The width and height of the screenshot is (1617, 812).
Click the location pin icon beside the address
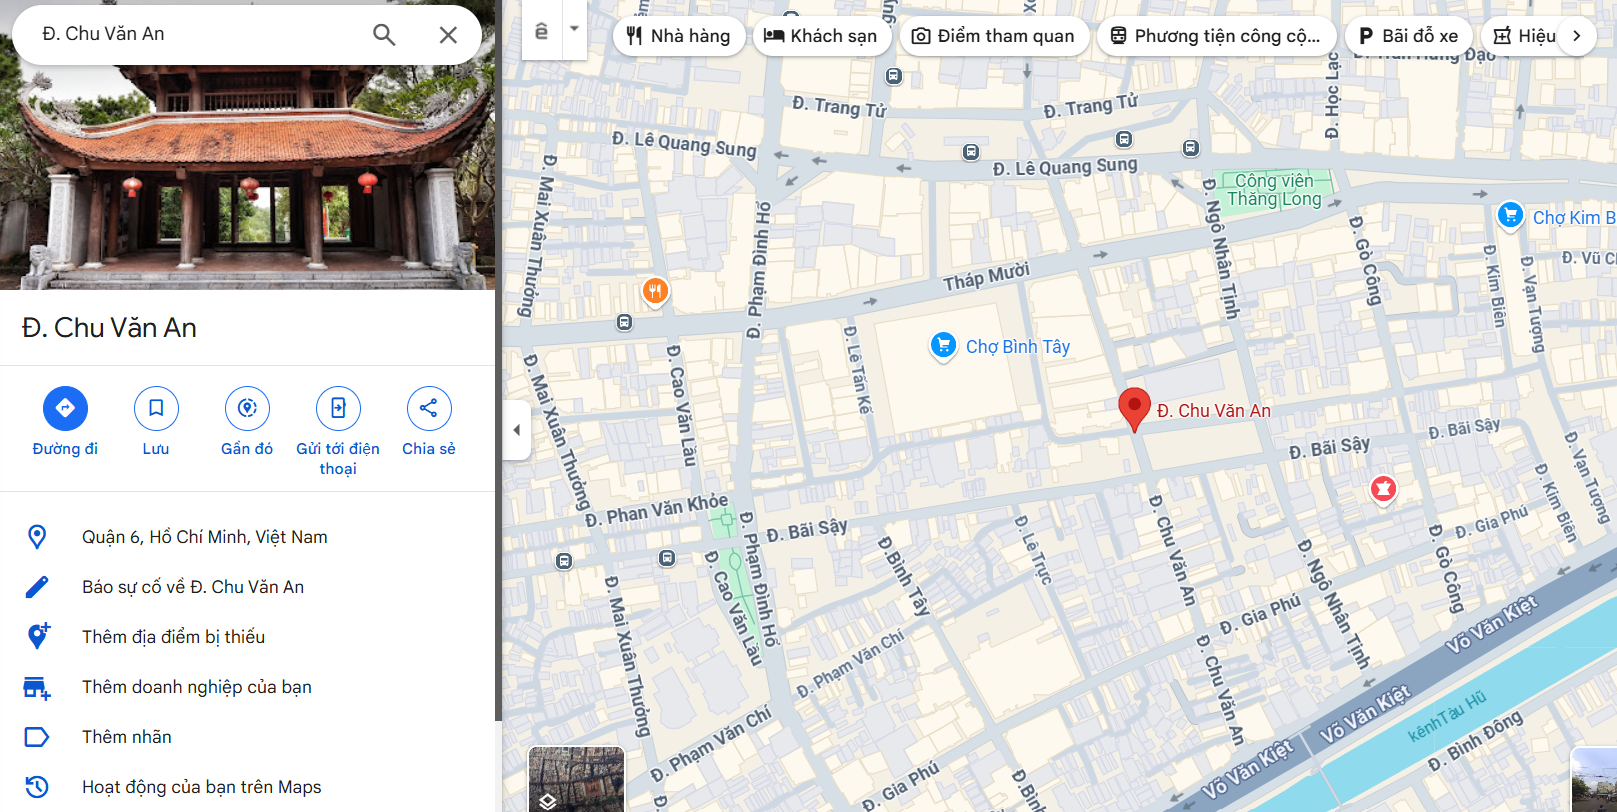tap(37, 537)
